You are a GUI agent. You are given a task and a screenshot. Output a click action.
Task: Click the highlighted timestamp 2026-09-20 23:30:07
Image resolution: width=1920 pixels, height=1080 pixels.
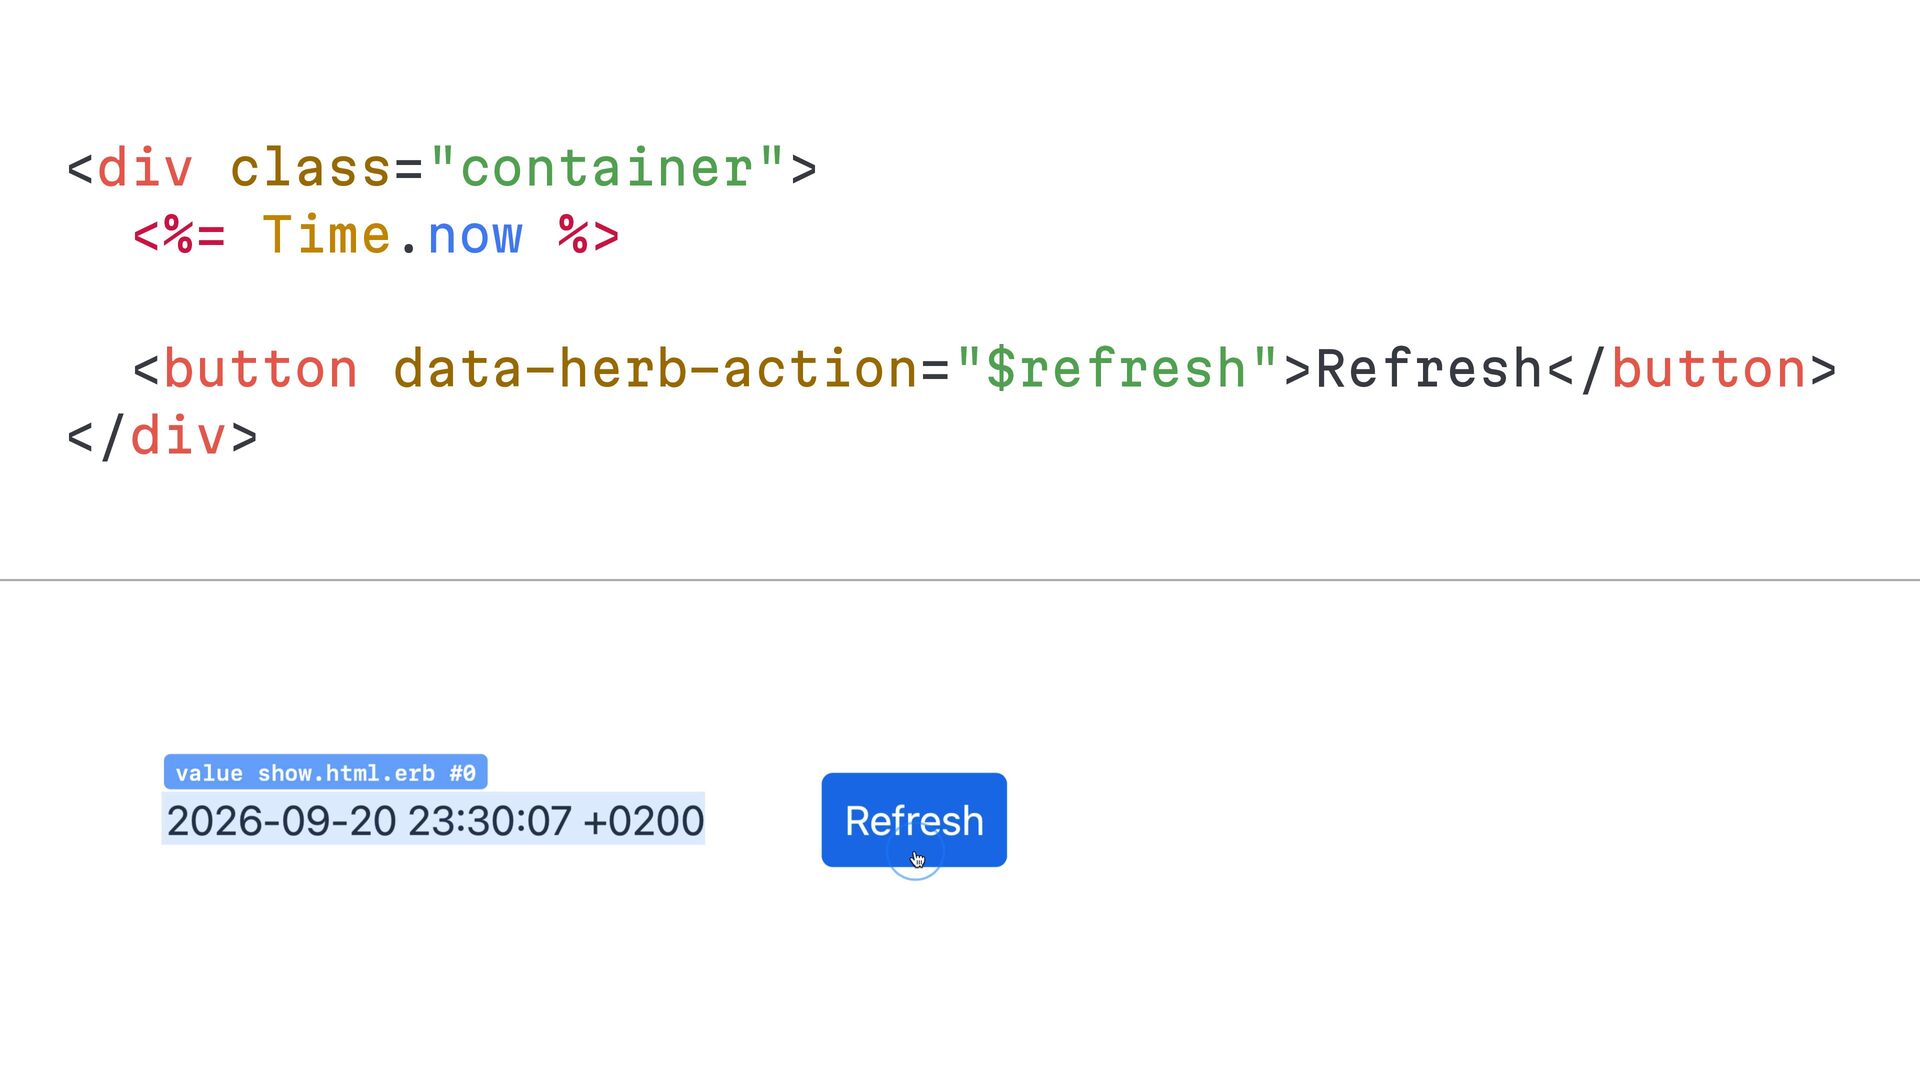(369, 821)
